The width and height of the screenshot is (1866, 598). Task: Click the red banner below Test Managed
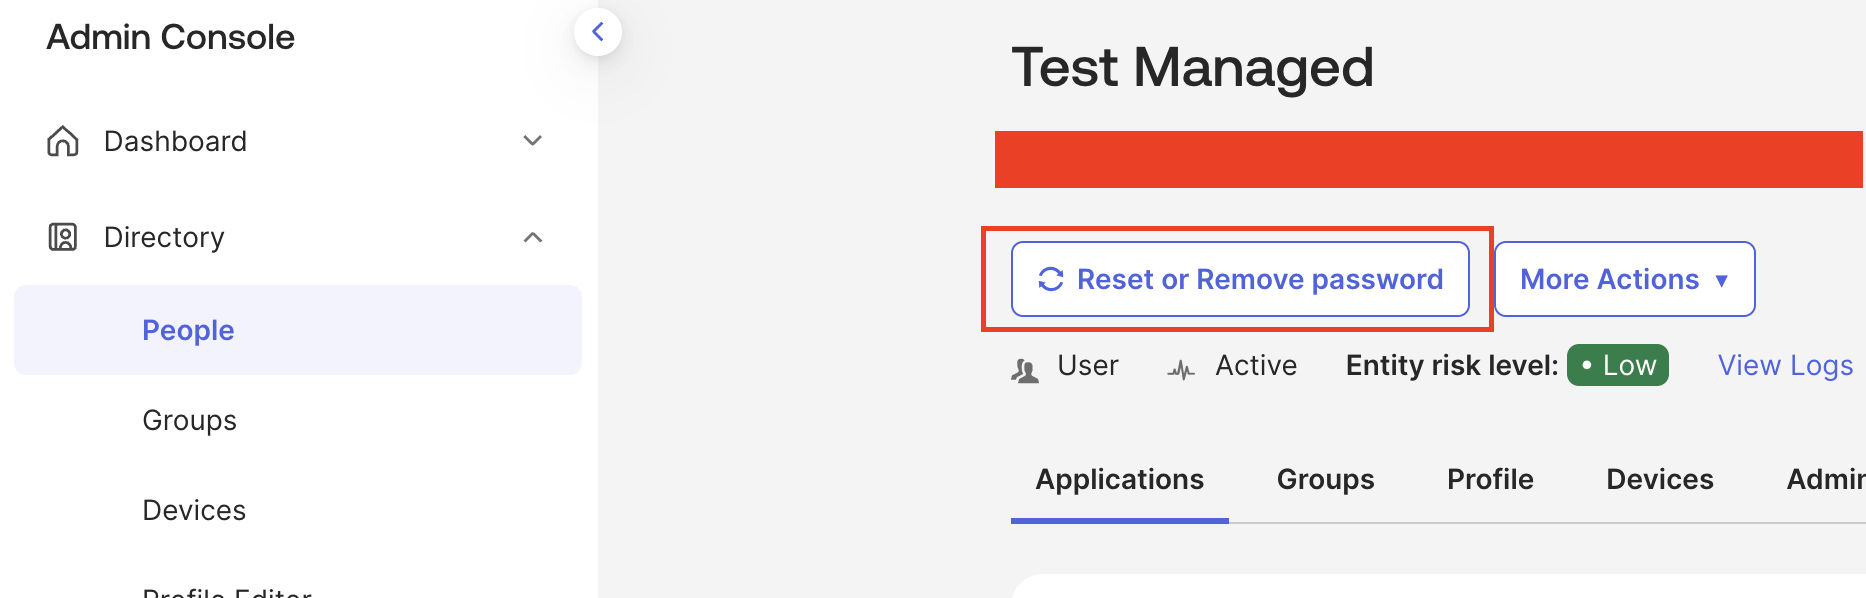point(1428,159)
